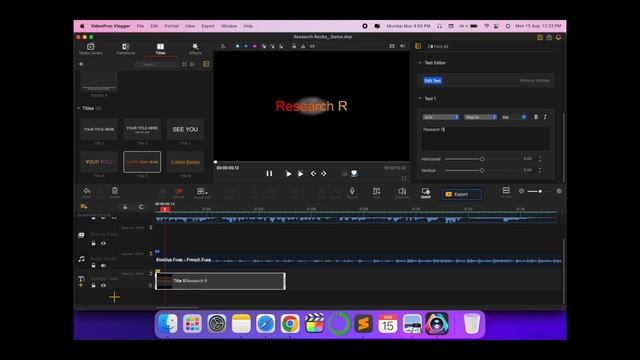Viewport: 640px width, 360px height.
Task: Click the Delete trash icon in toolbar
Action: (x=115, y=191)
